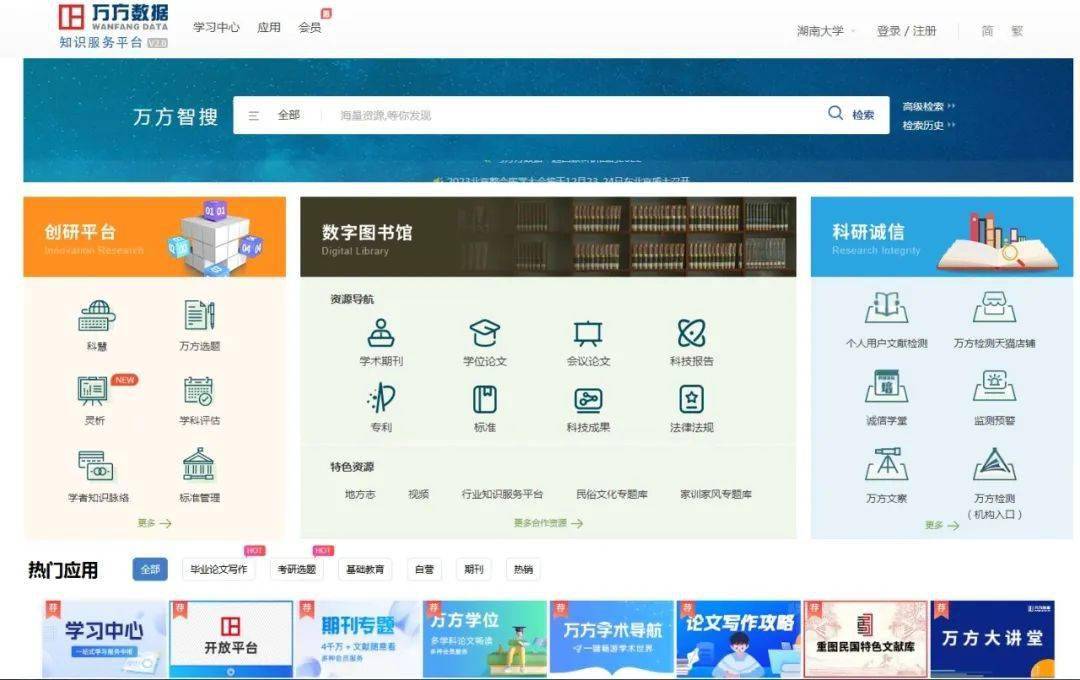Expand the 全部 search scope dropdown
The width and height of the screenshot is (1080, 680).
289,115
